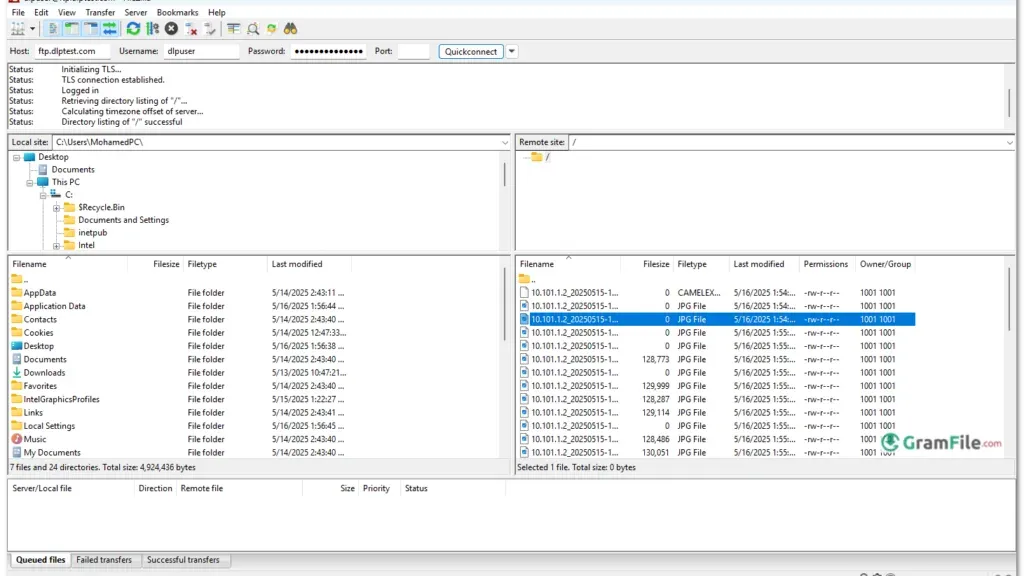Click the Port input field
This screenshot has height=576, width=1024.
[x=413, y=51]
